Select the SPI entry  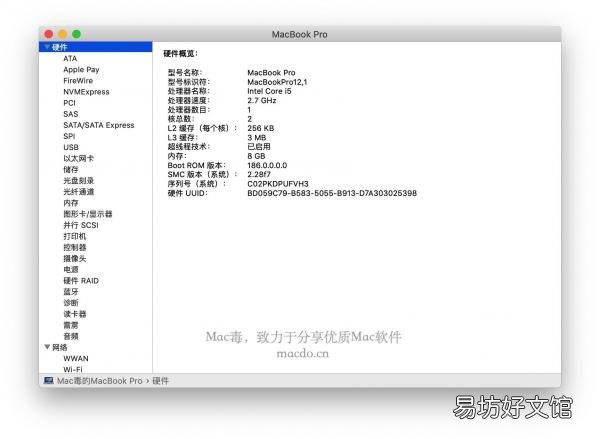pos(69,136)
